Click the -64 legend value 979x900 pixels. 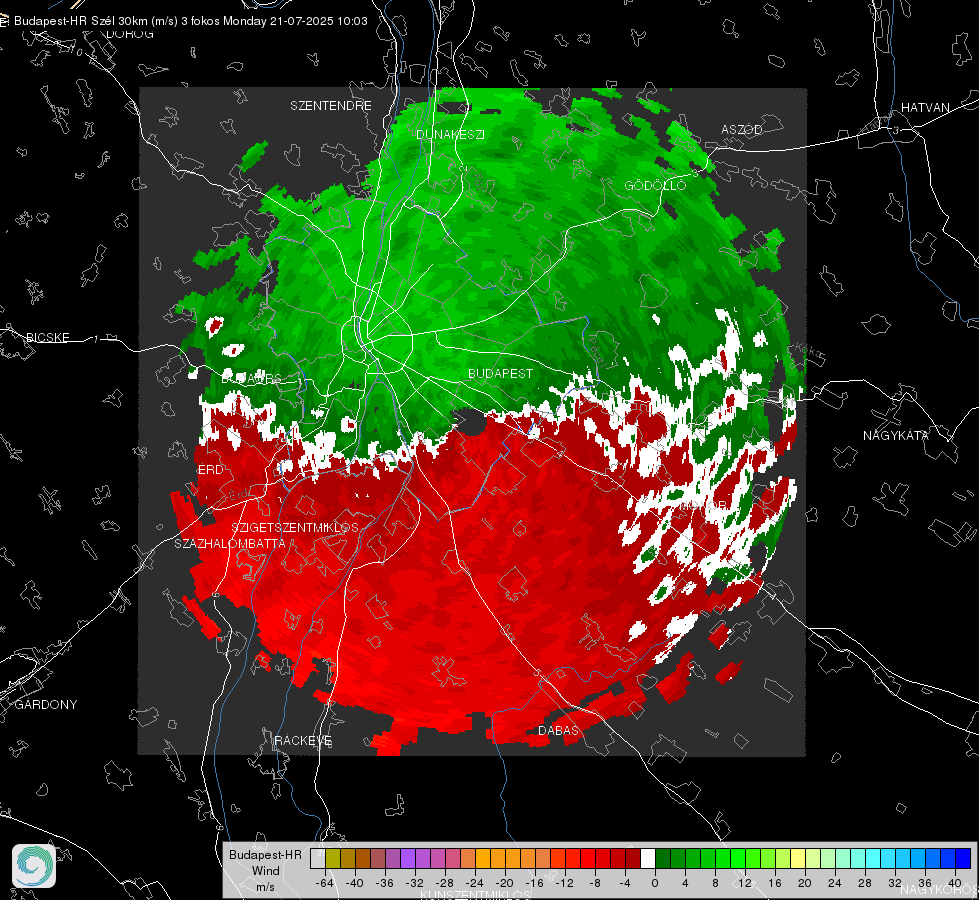325,883
